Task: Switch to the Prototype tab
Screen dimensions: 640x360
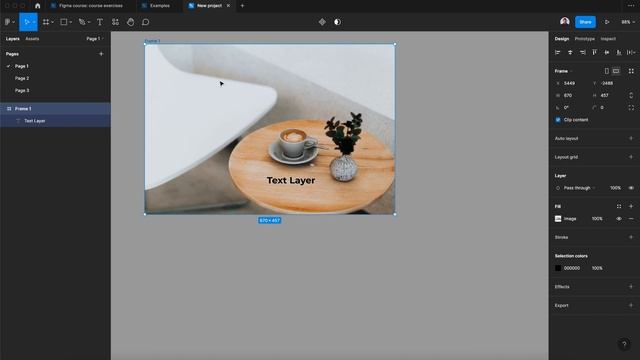Action: pyautogui.click(x=584, y=39)
